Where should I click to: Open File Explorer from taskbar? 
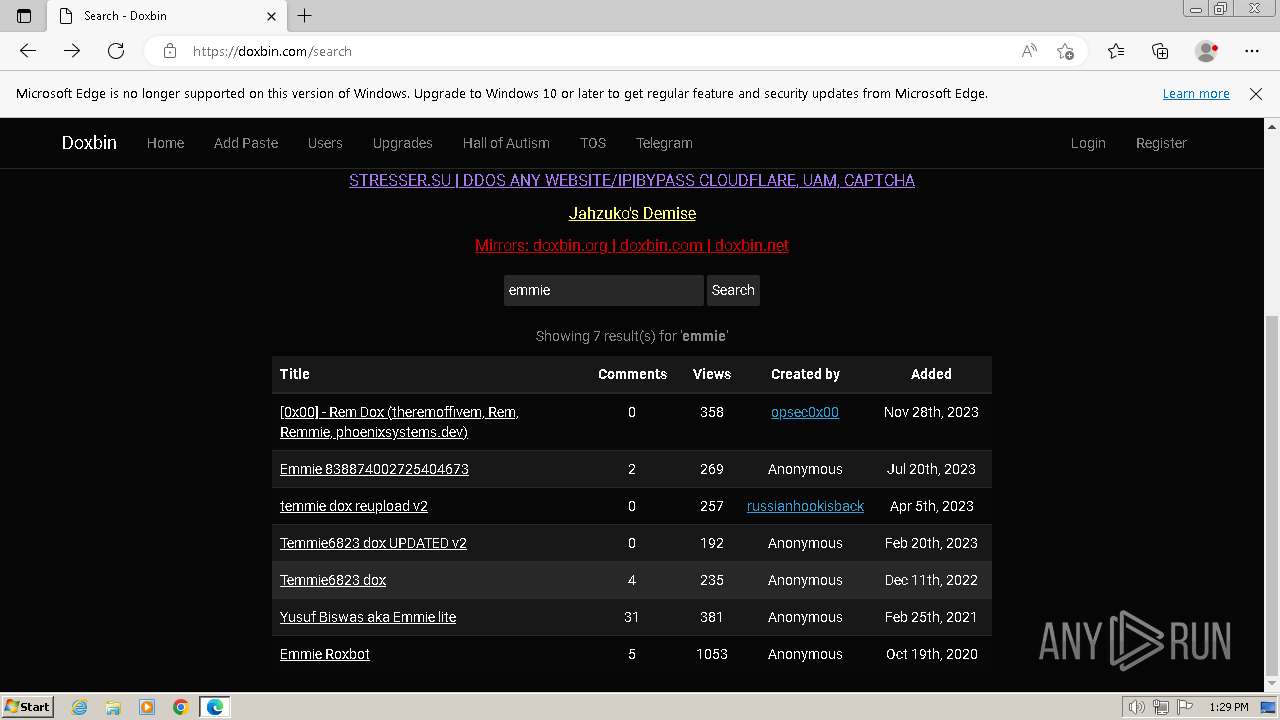(113, 707)
